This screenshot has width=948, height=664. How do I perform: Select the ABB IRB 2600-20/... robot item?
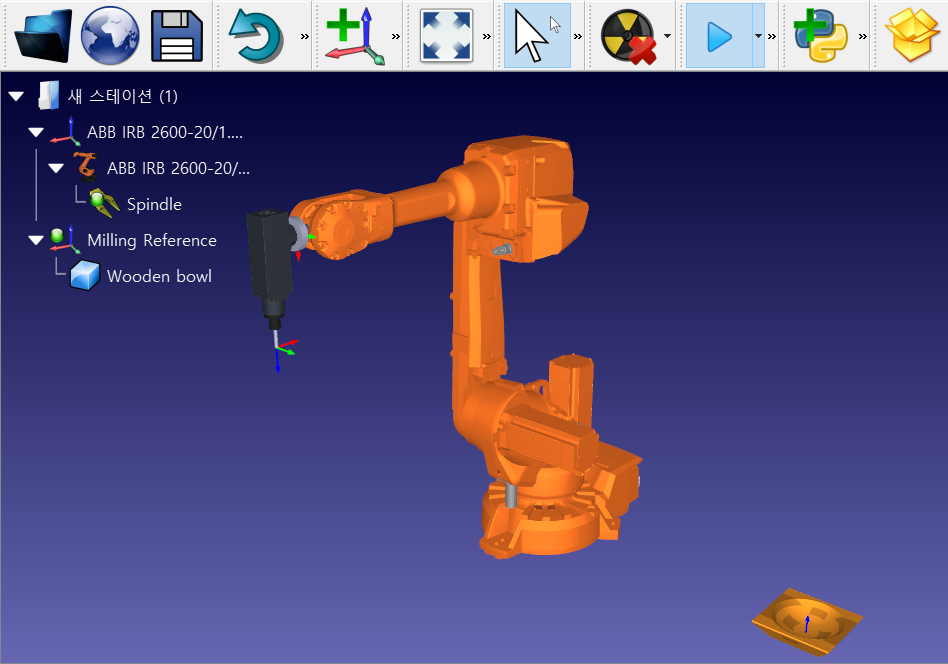pos(178,168)
